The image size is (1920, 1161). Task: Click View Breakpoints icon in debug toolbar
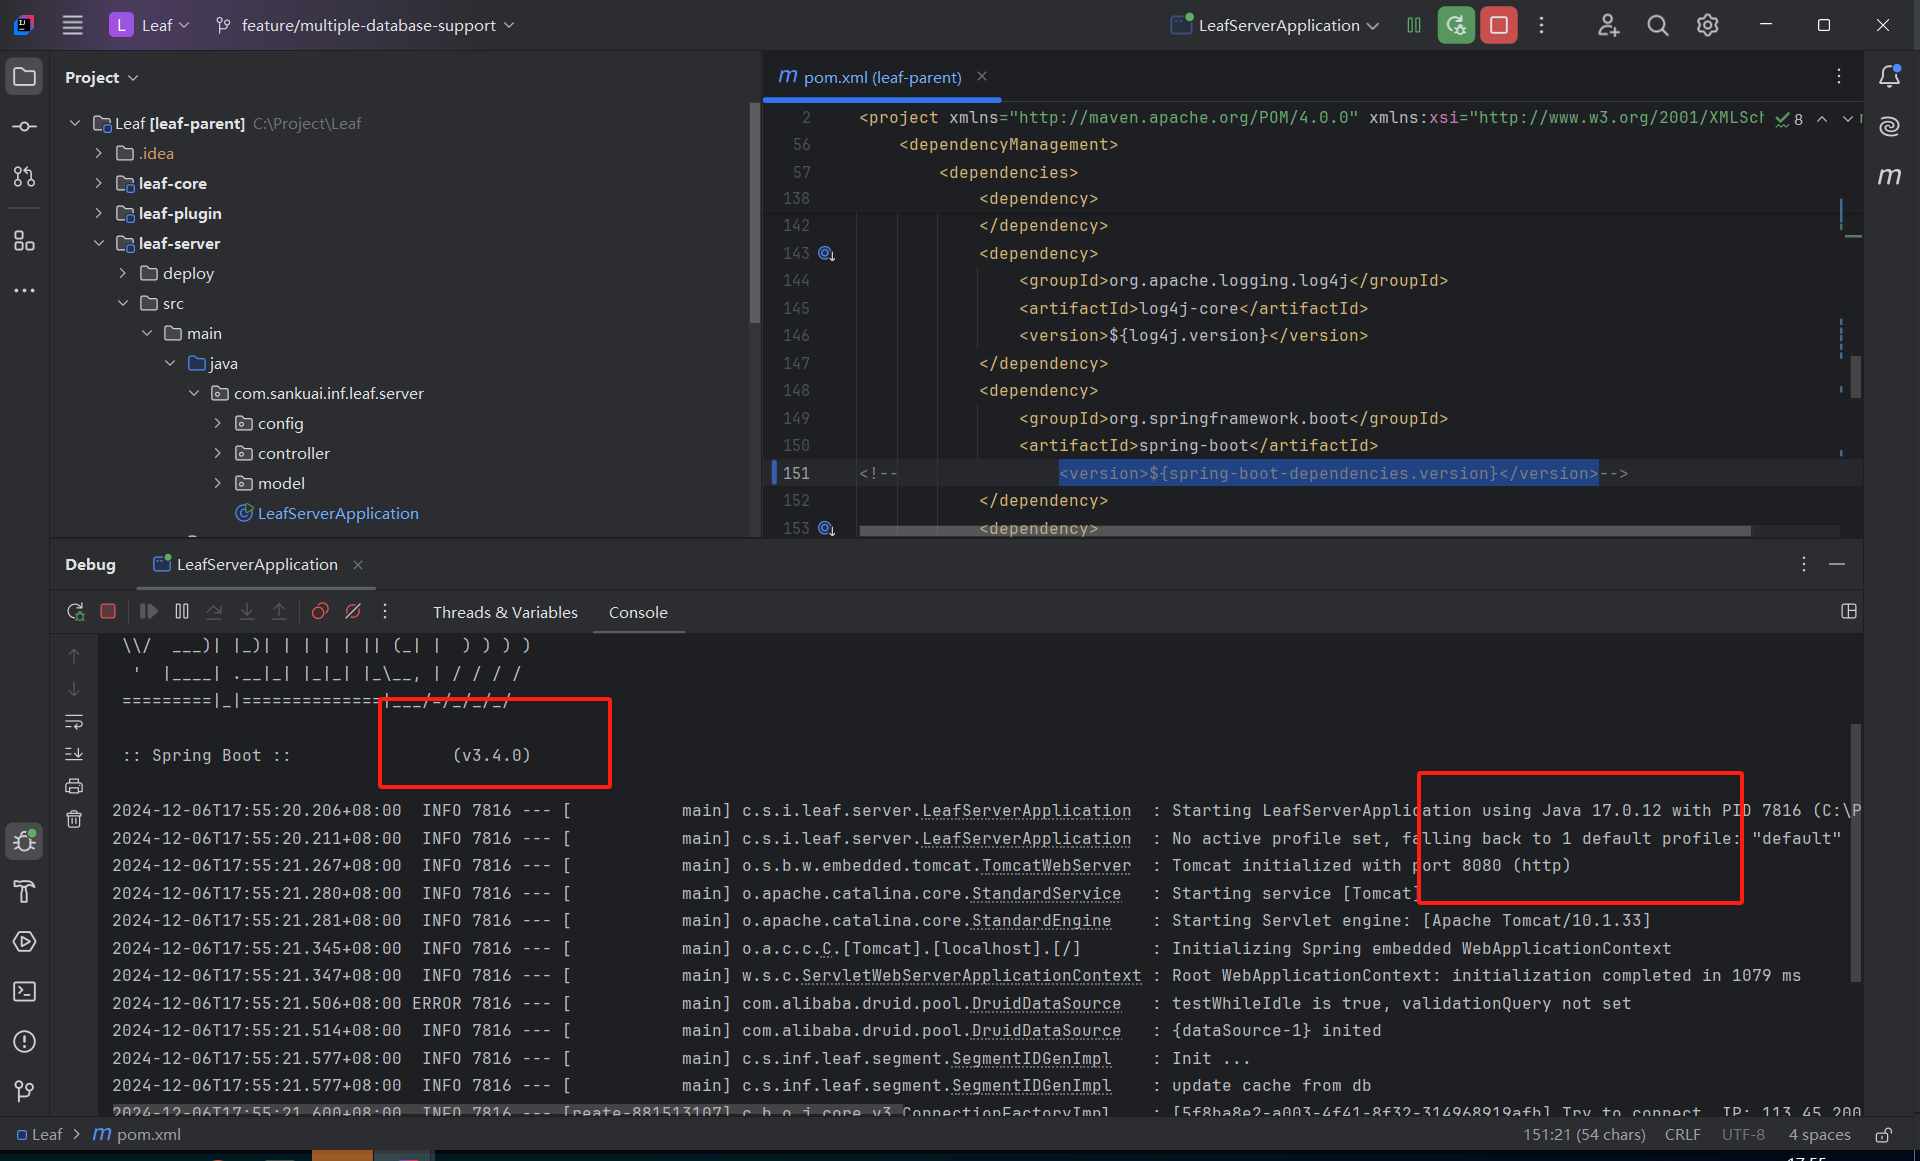pos(320,611)
